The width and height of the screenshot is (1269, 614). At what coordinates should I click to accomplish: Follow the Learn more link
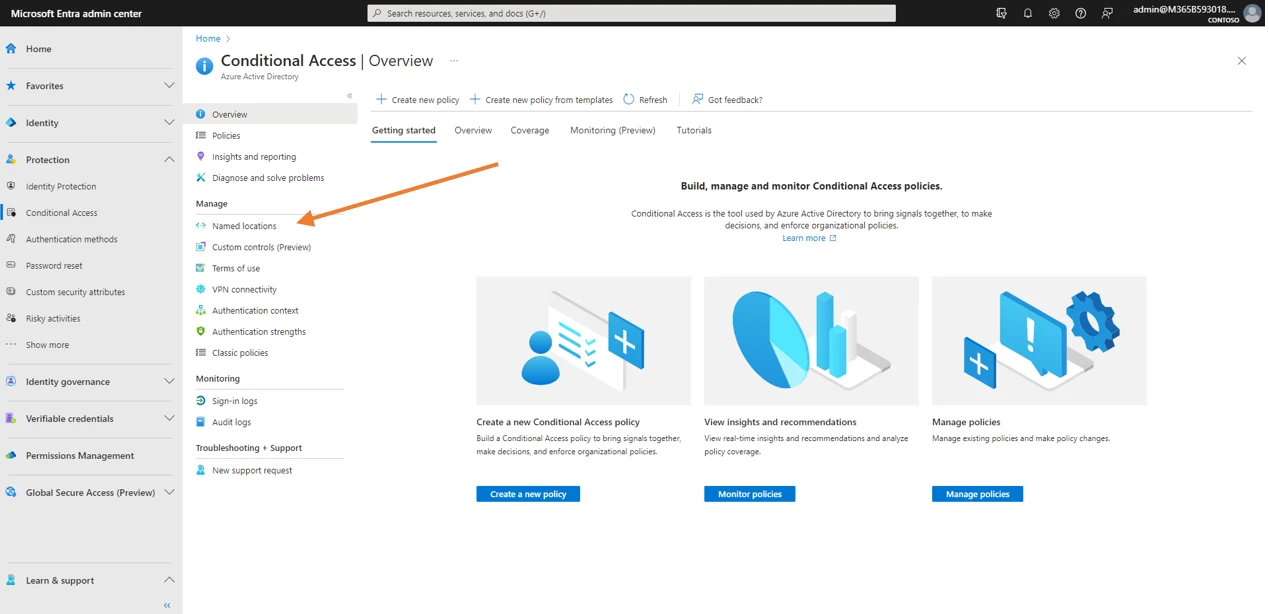804,239
